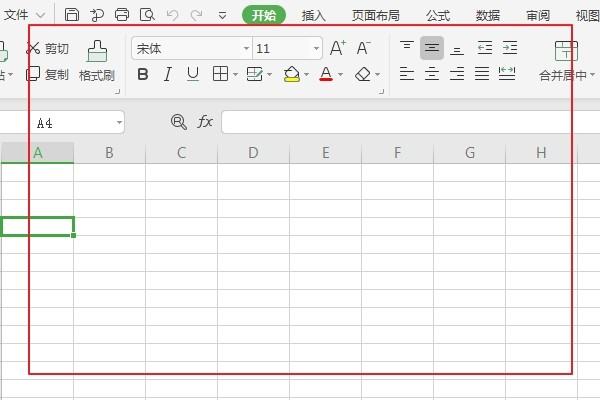
Task: Toggle Underline formatting
Action: [193, 74]
